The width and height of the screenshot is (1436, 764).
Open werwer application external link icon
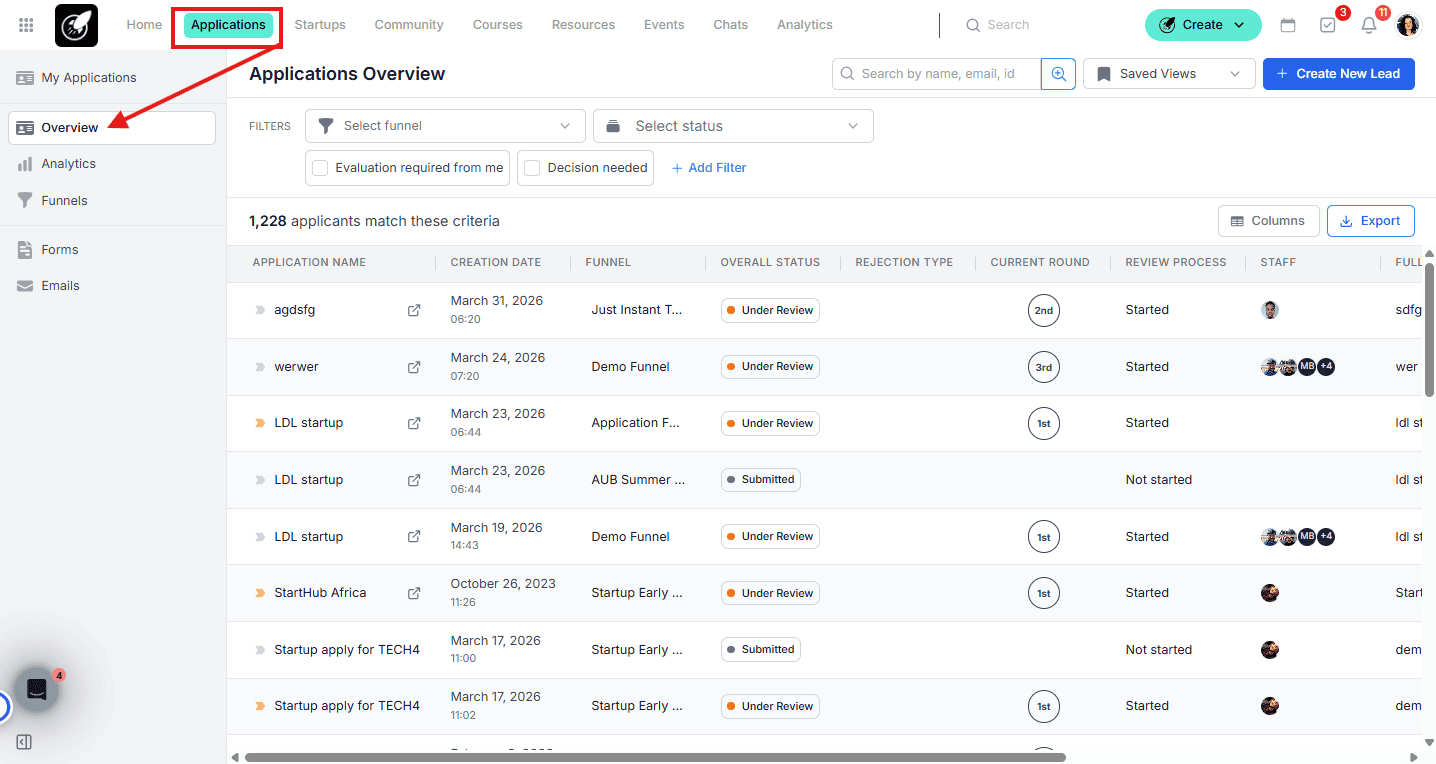pos(414,367)
